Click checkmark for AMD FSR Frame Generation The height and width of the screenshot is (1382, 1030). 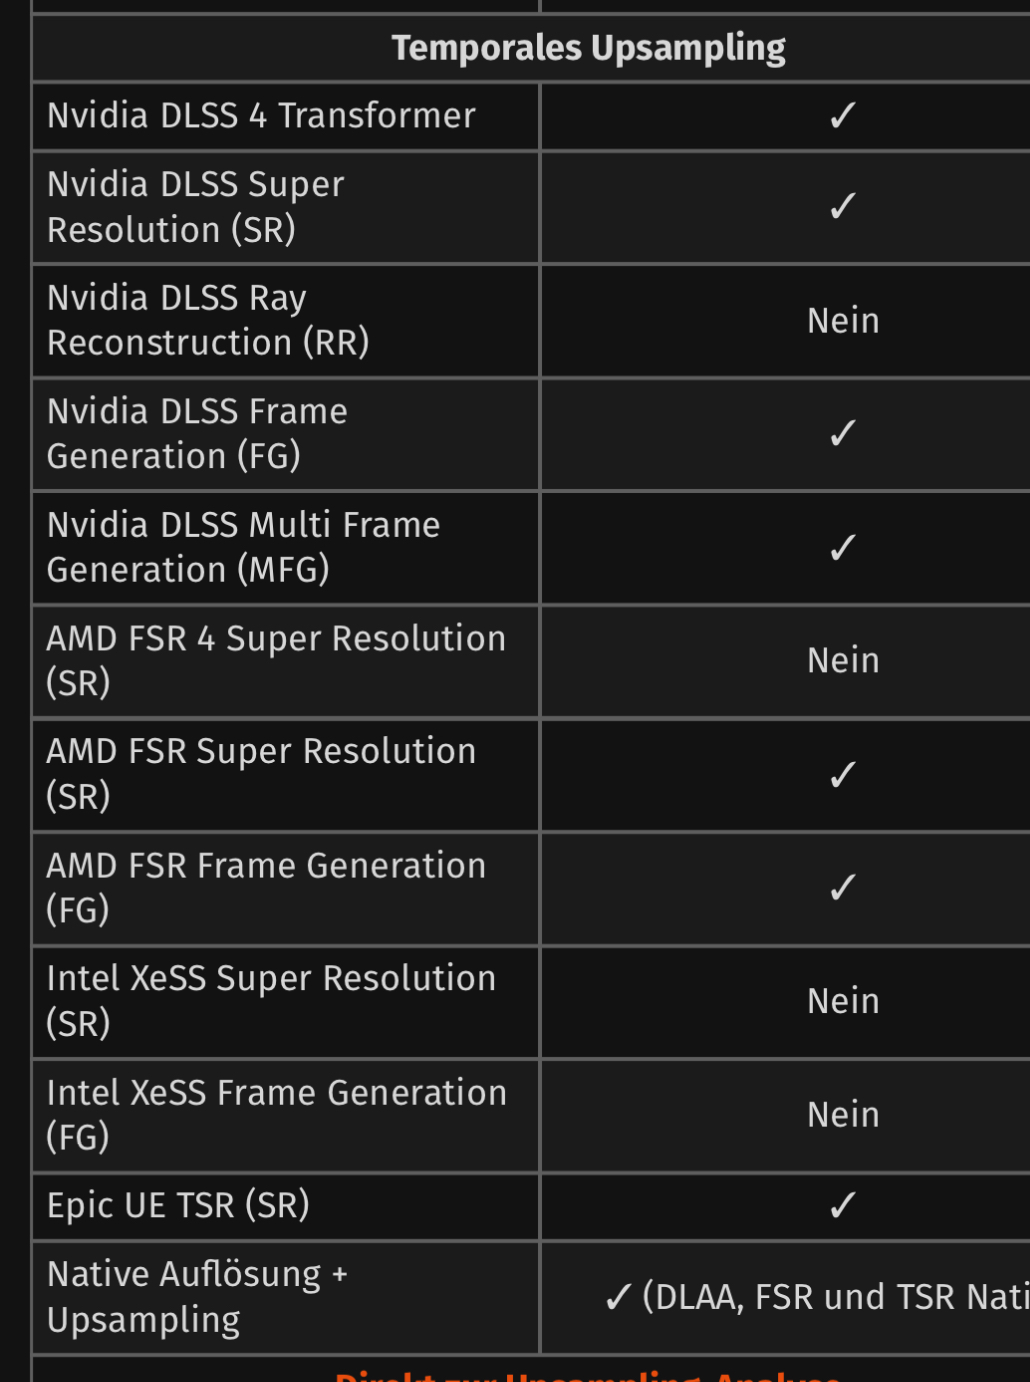(x=843, y=887)
